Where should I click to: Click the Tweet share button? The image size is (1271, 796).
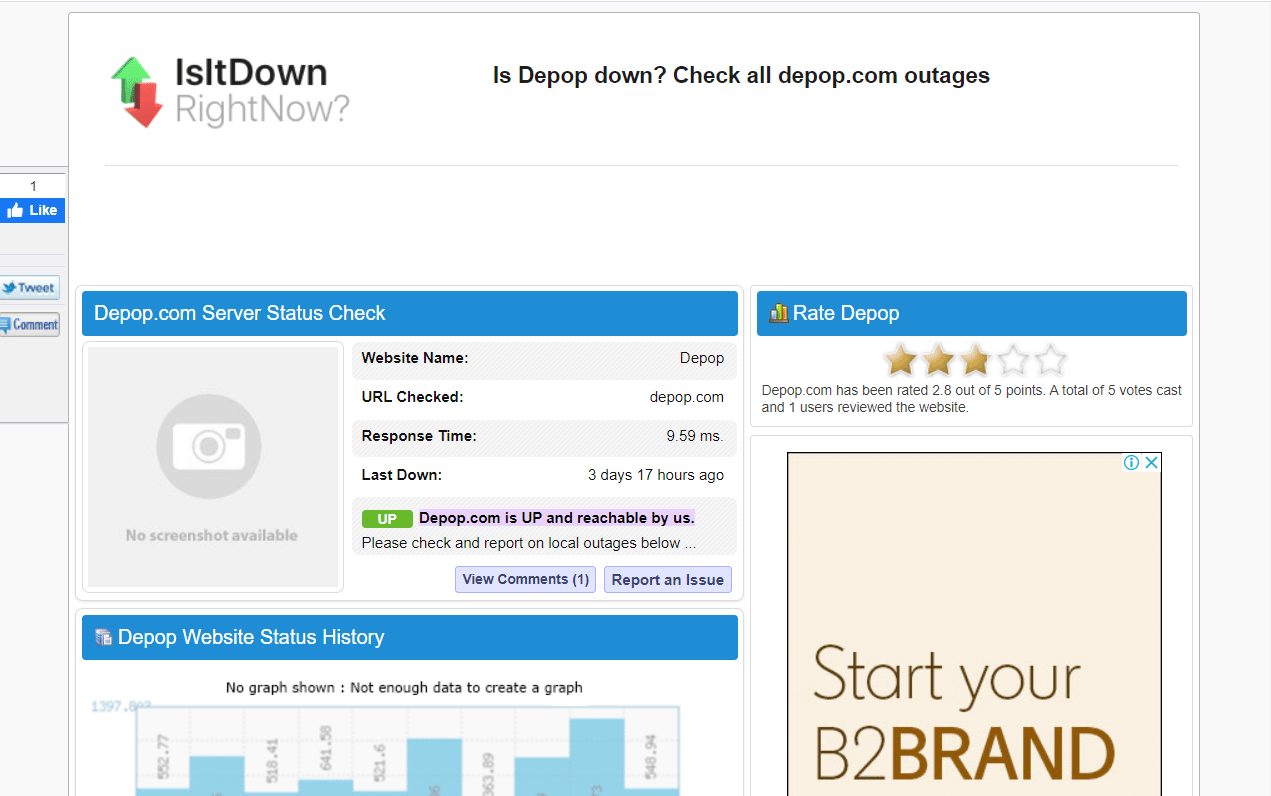[x=29, y=288]
